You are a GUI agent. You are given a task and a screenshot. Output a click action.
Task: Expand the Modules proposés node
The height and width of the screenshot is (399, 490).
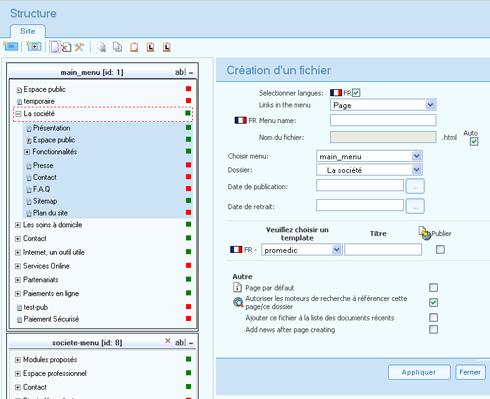(18, 360)
